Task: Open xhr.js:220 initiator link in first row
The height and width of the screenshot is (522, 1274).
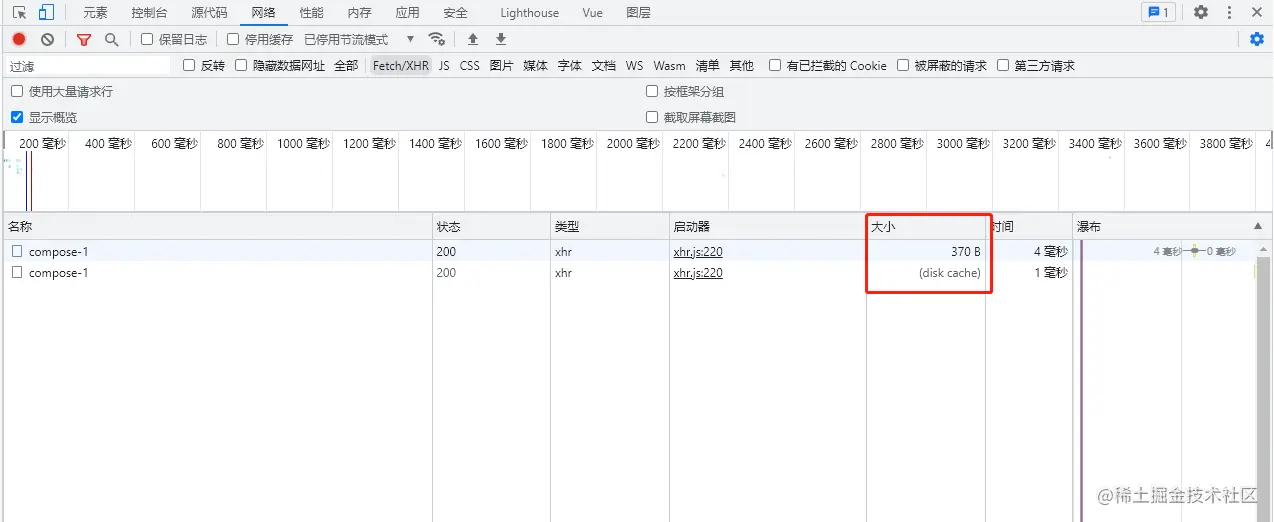Action: click(698, 252)
